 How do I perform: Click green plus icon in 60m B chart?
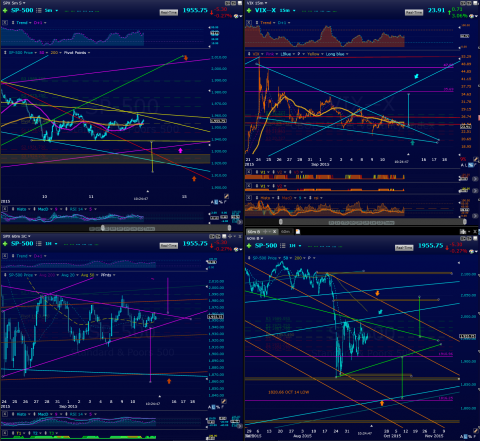tap(249, 246)
